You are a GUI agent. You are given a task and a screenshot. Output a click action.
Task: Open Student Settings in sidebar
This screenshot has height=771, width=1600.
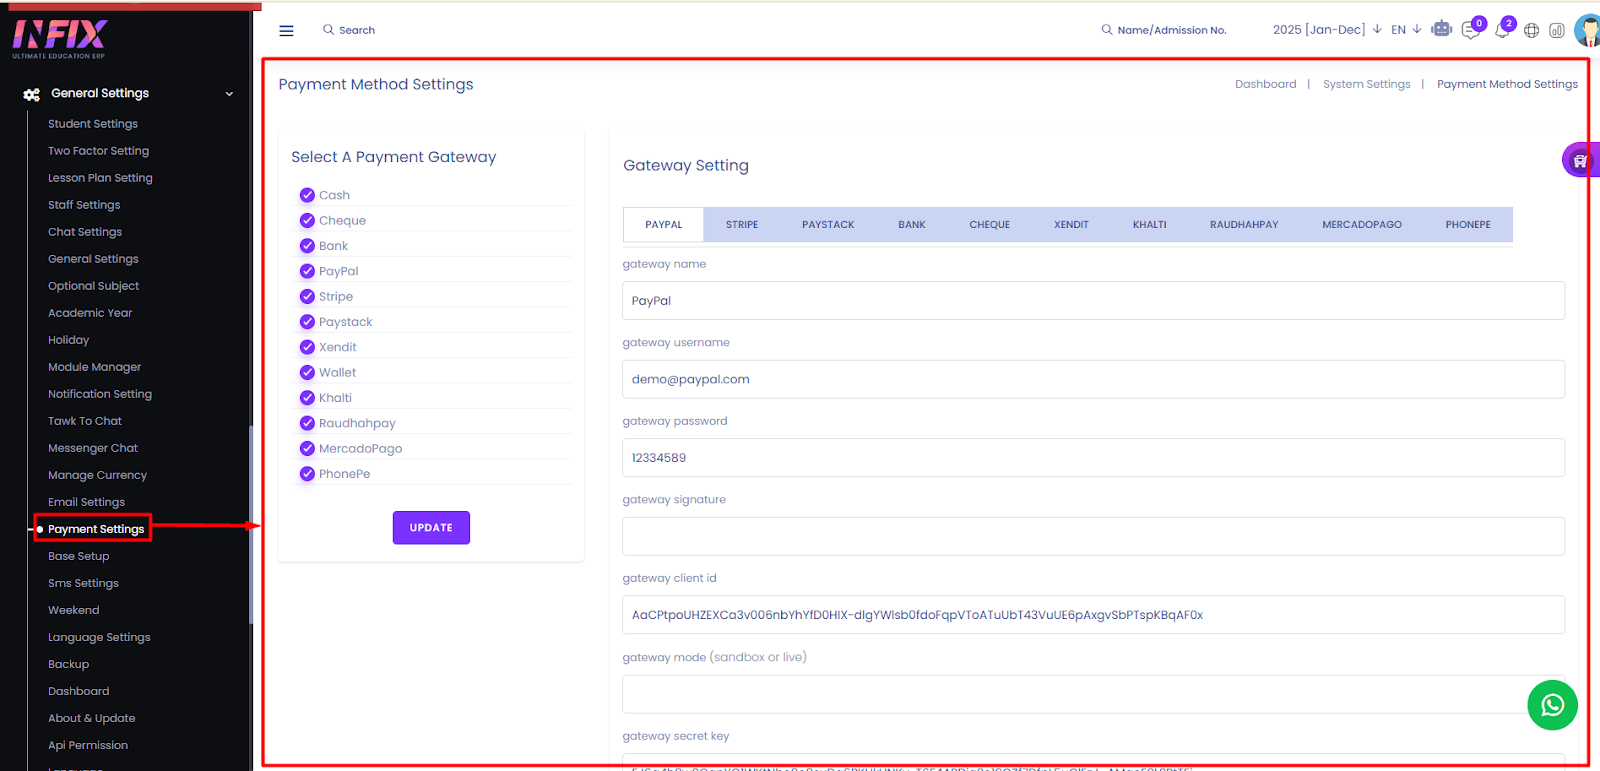tap(93, 124)
